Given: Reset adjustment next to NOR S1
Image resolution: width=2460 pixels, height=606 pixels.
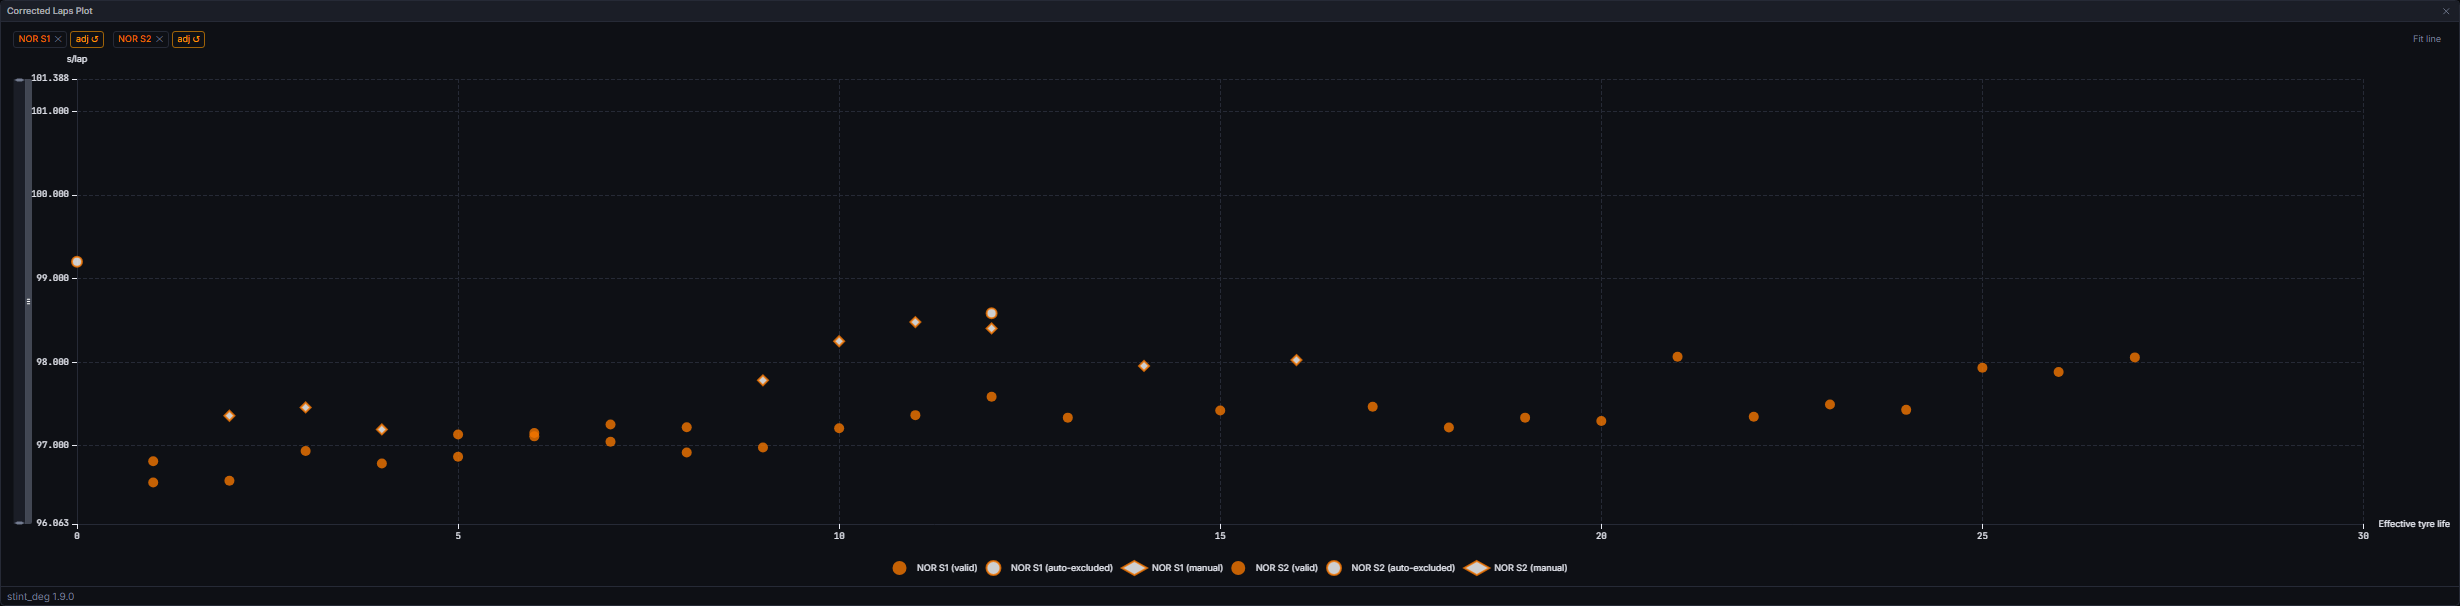Looking at the screenshot, I should point(87,39).
